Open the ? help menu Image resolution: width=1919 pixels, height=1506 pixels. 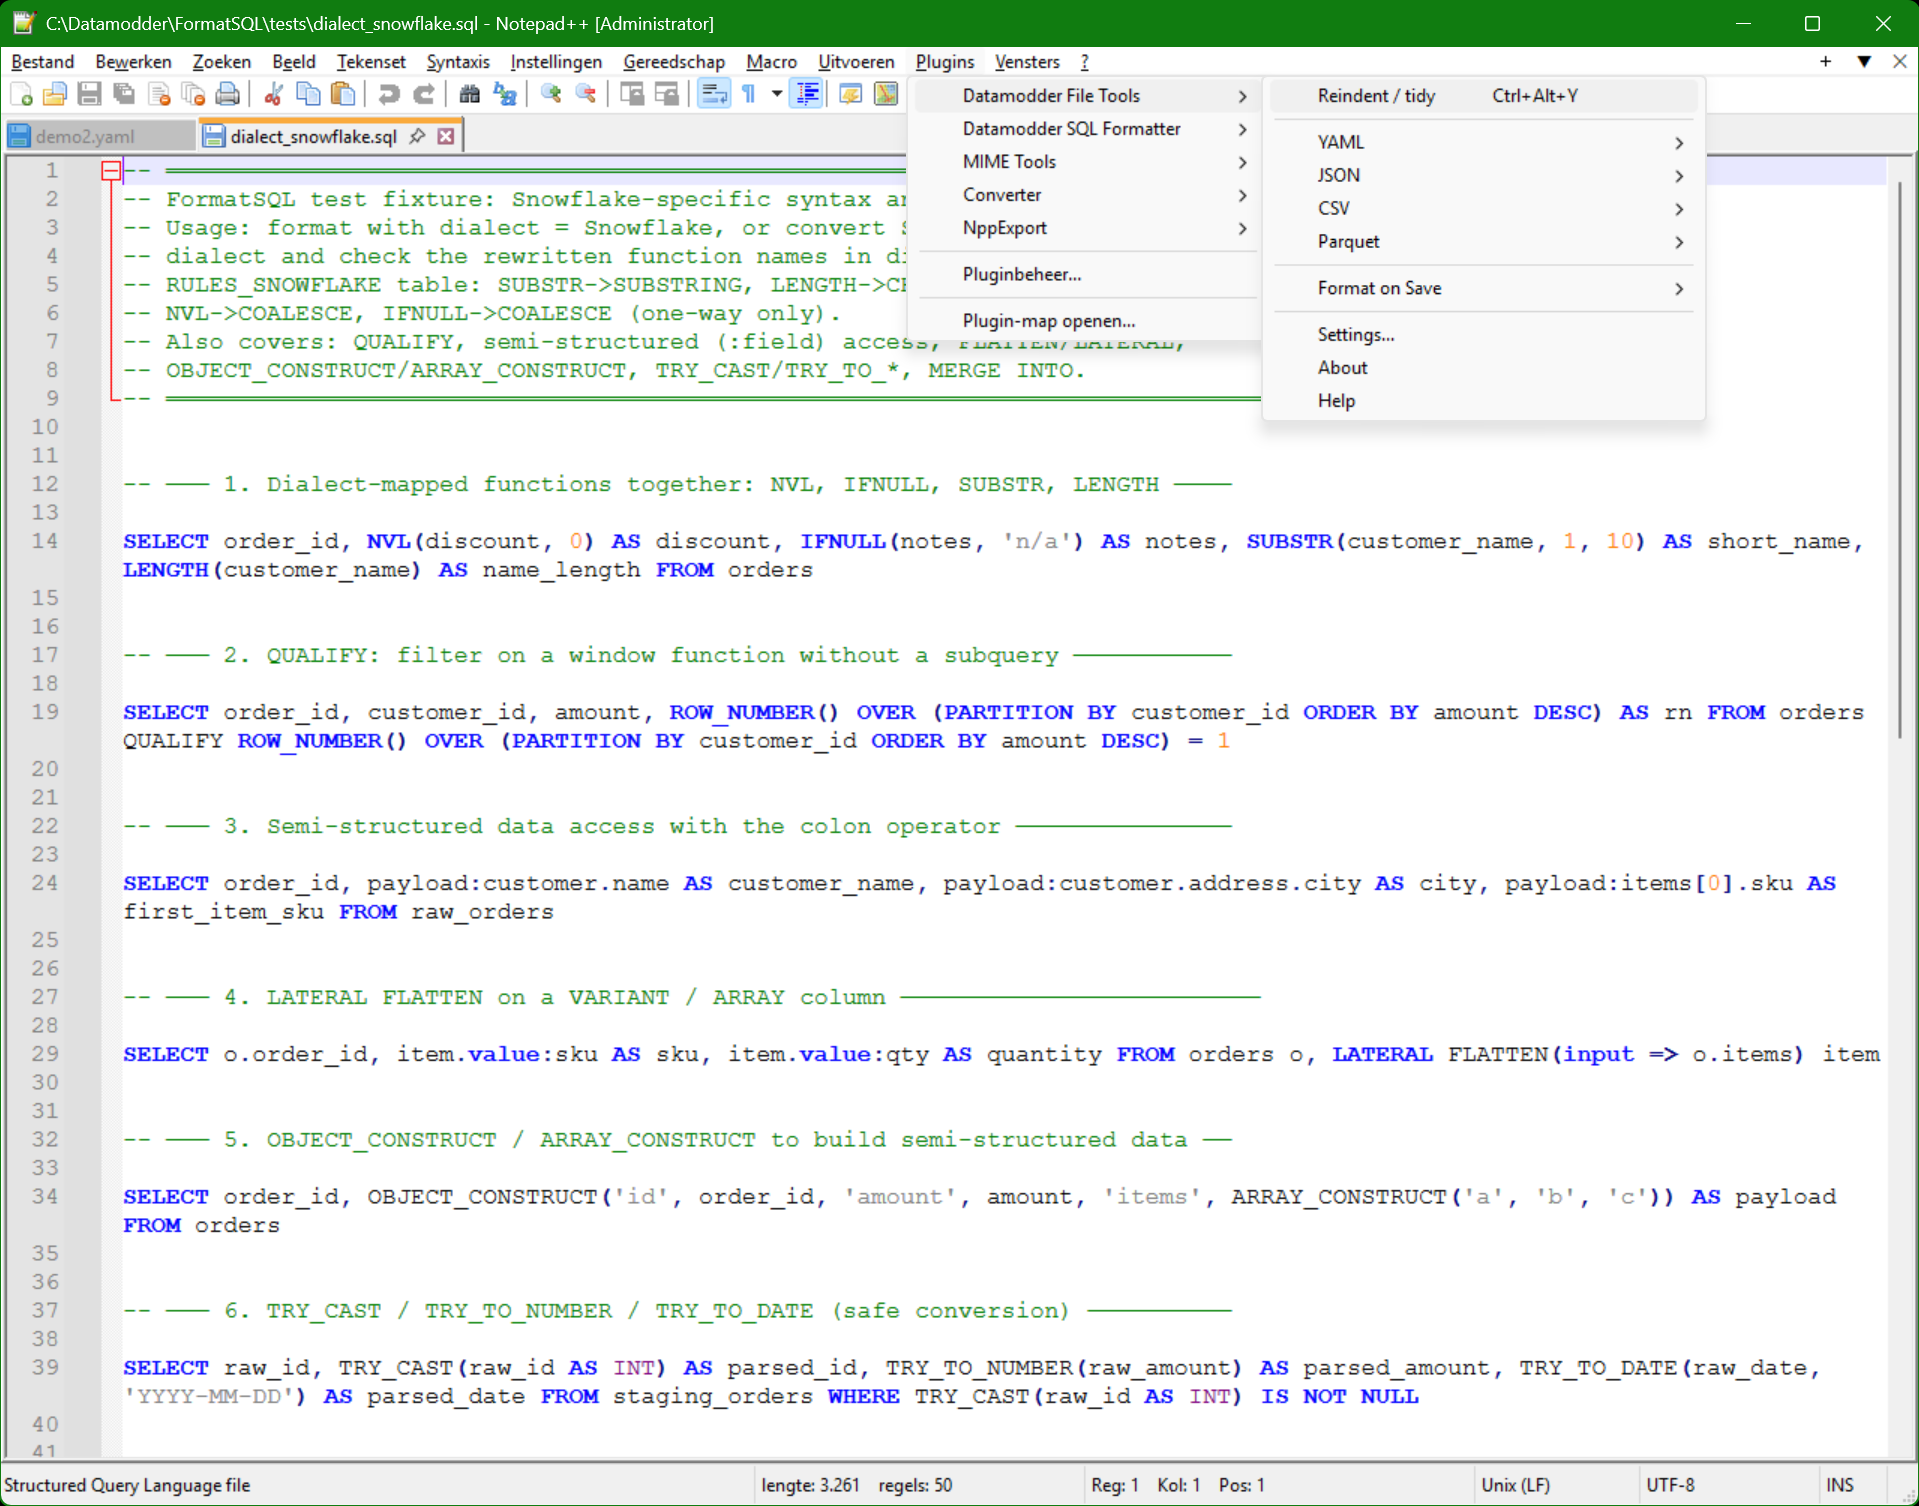tap(1084, 62)
